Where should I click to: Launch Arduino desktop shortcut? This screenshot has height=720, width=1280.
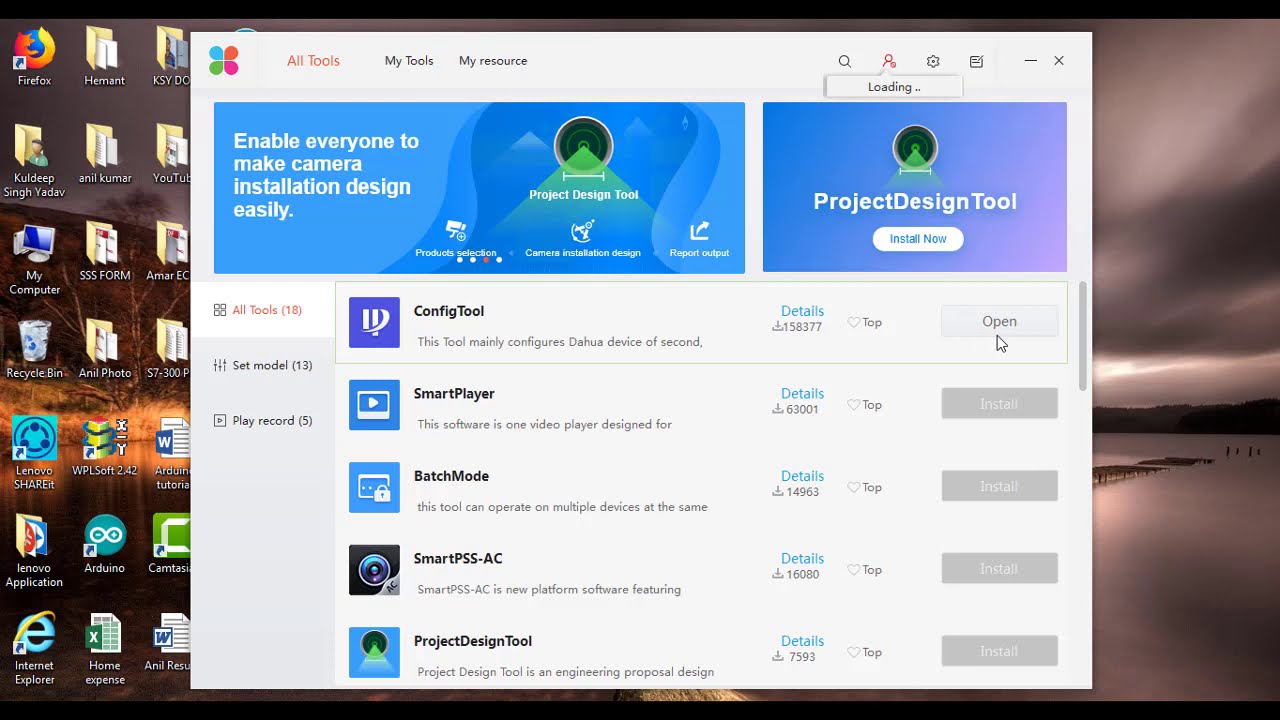point(104,545)
